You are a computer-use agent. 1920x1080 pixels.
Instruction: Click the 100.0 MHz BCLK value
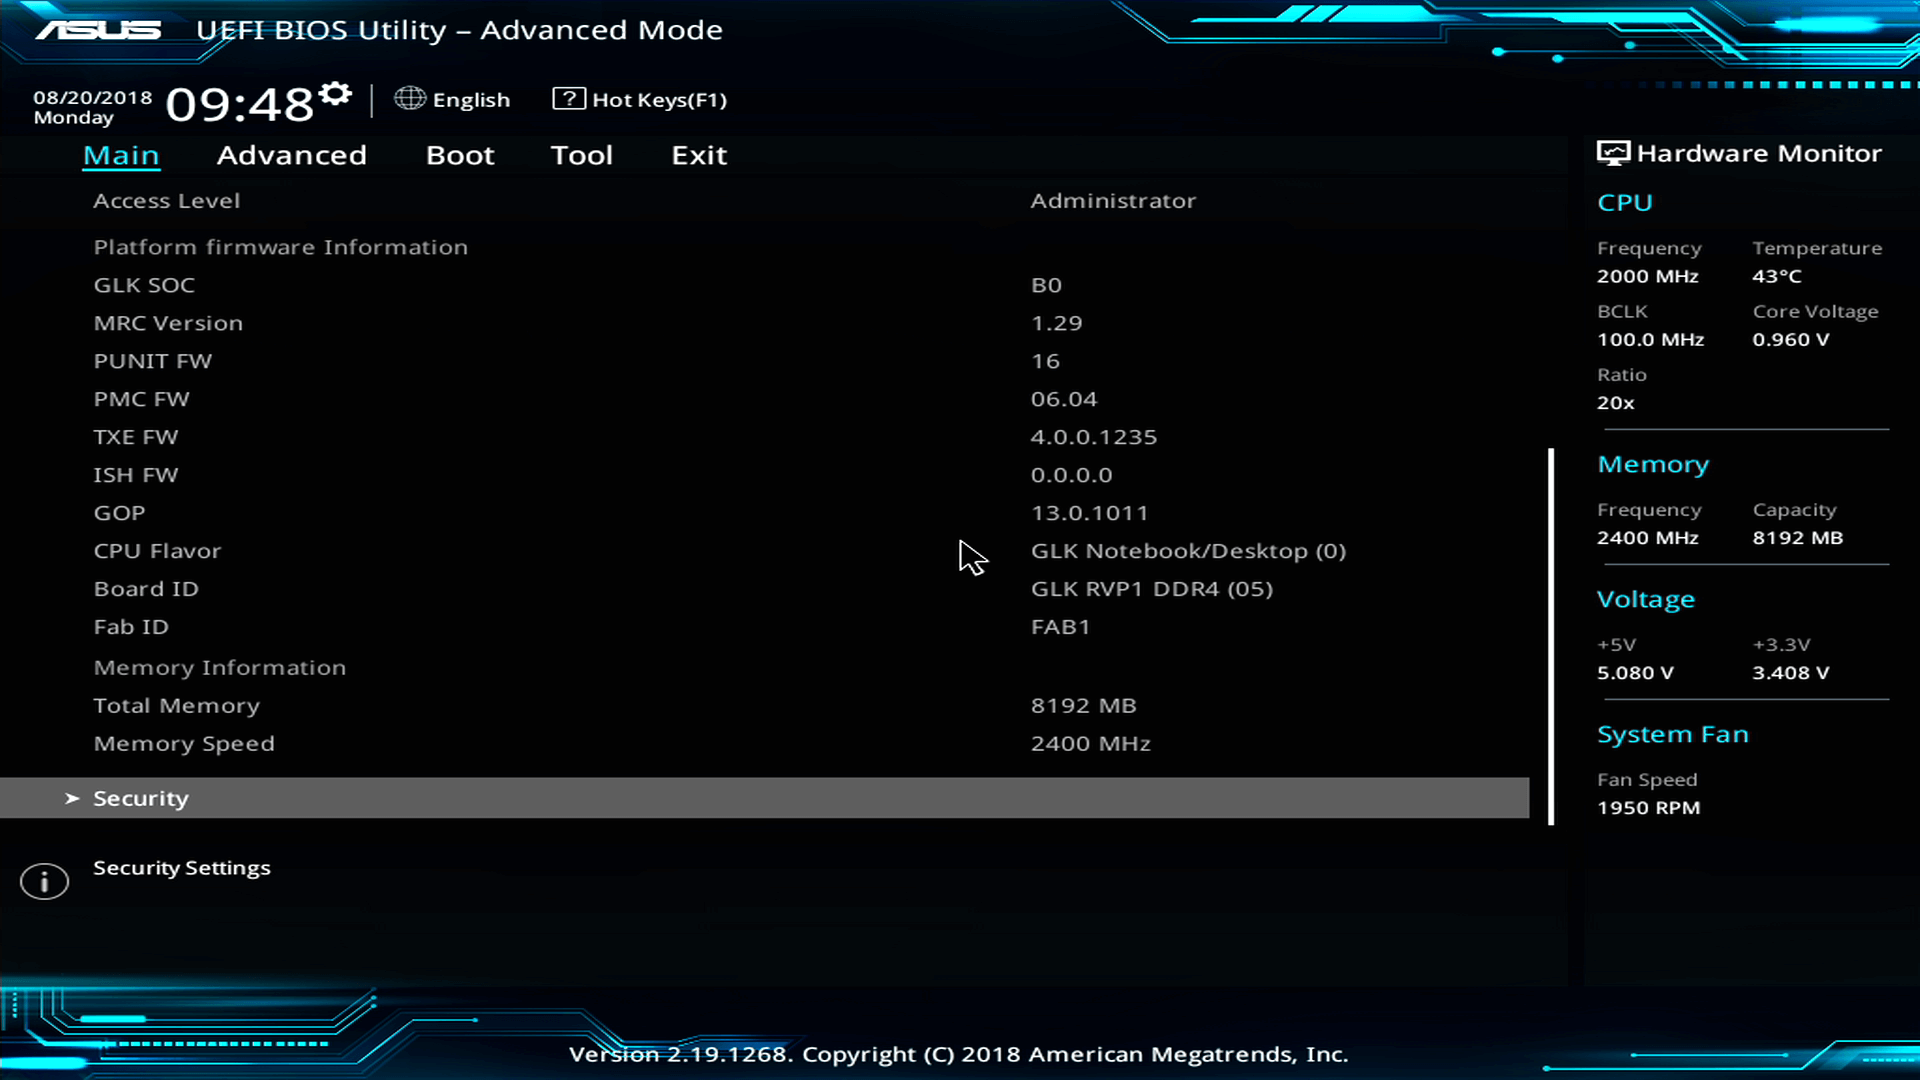tap(1651, 339)
